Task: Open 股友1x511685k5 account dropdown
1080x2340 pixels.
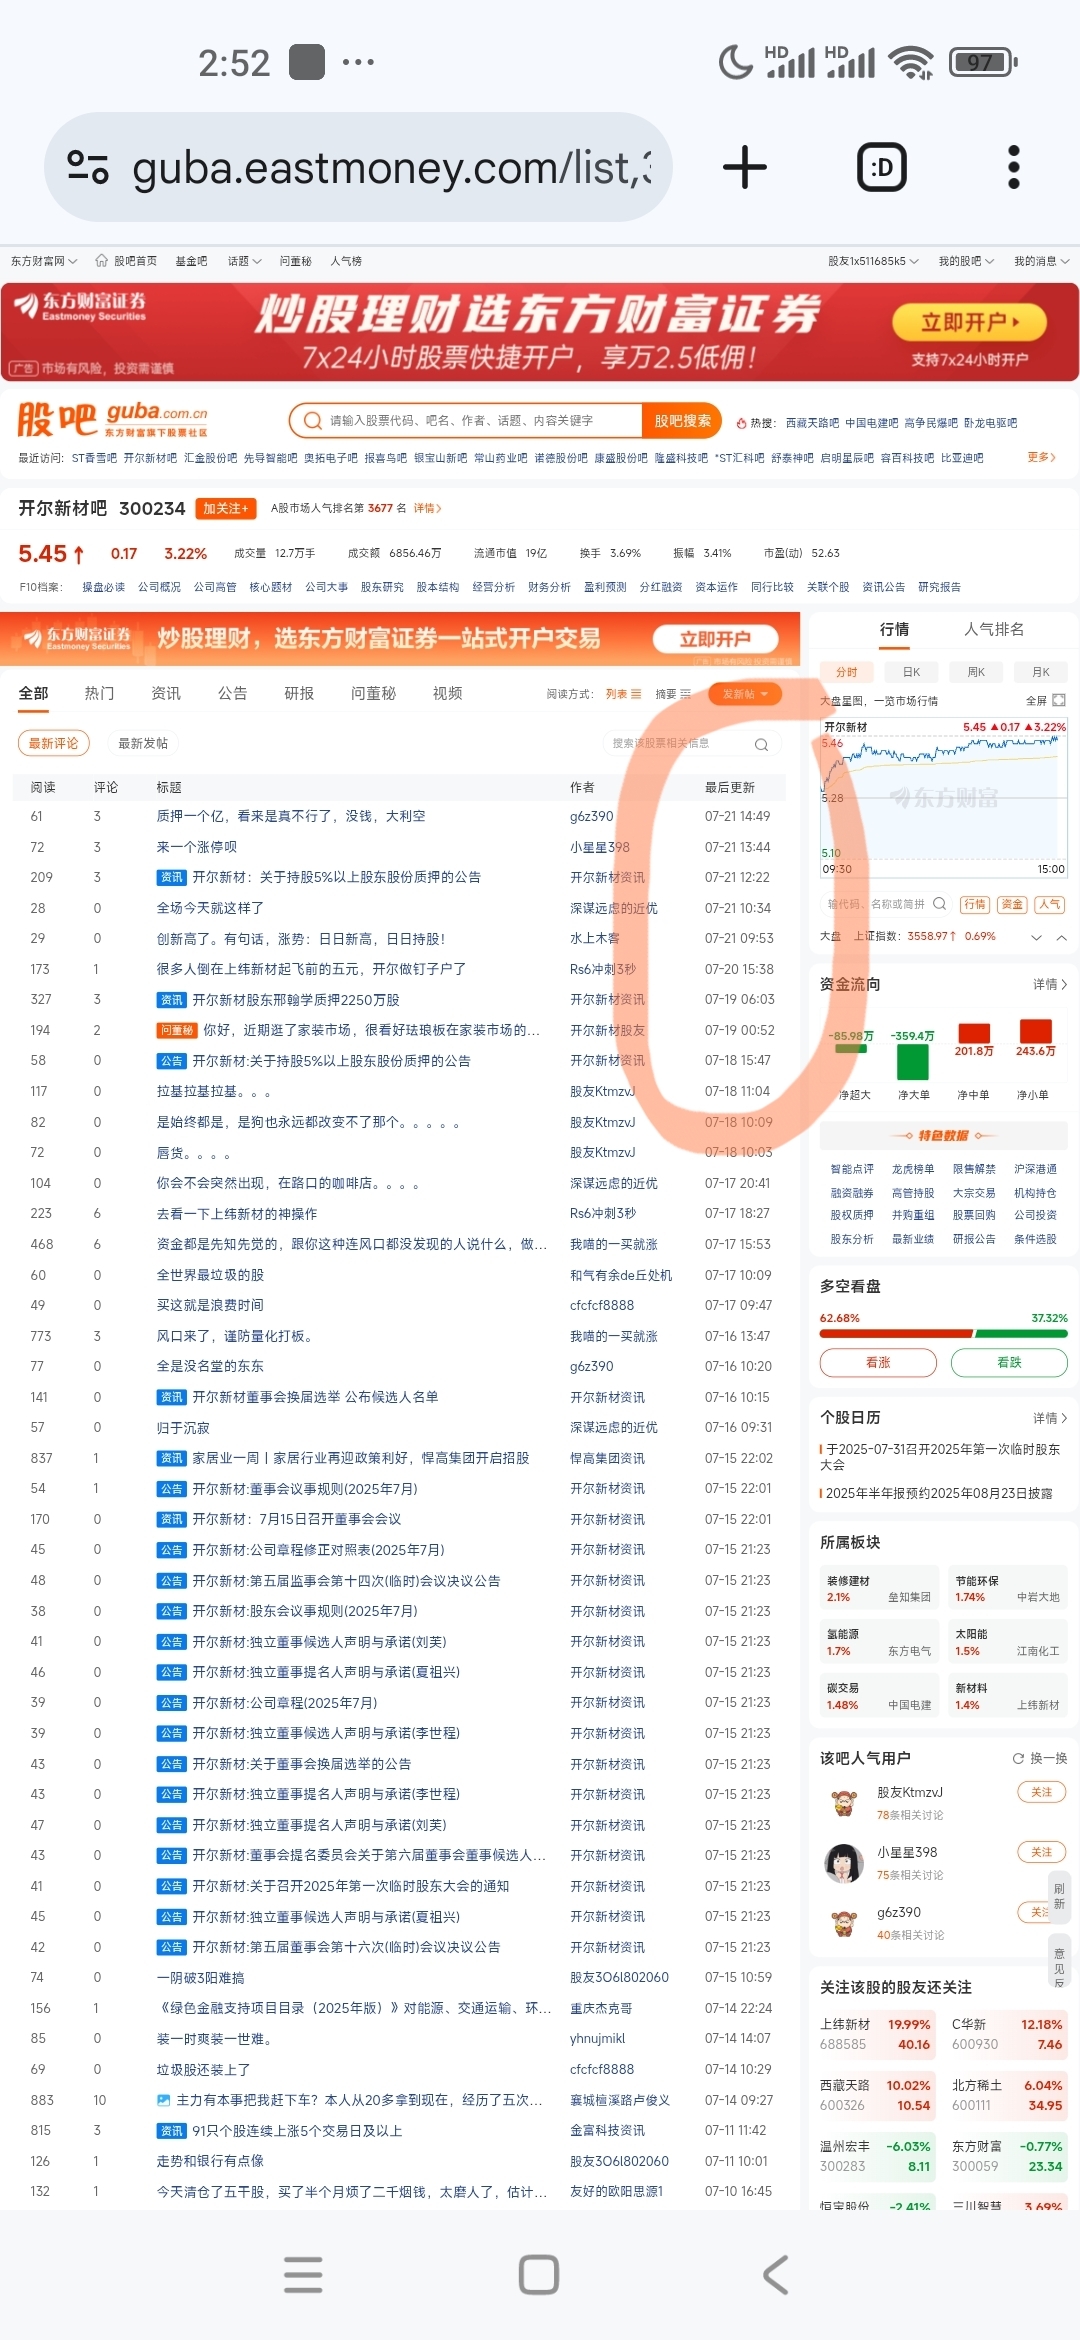Action: point(873,261)
